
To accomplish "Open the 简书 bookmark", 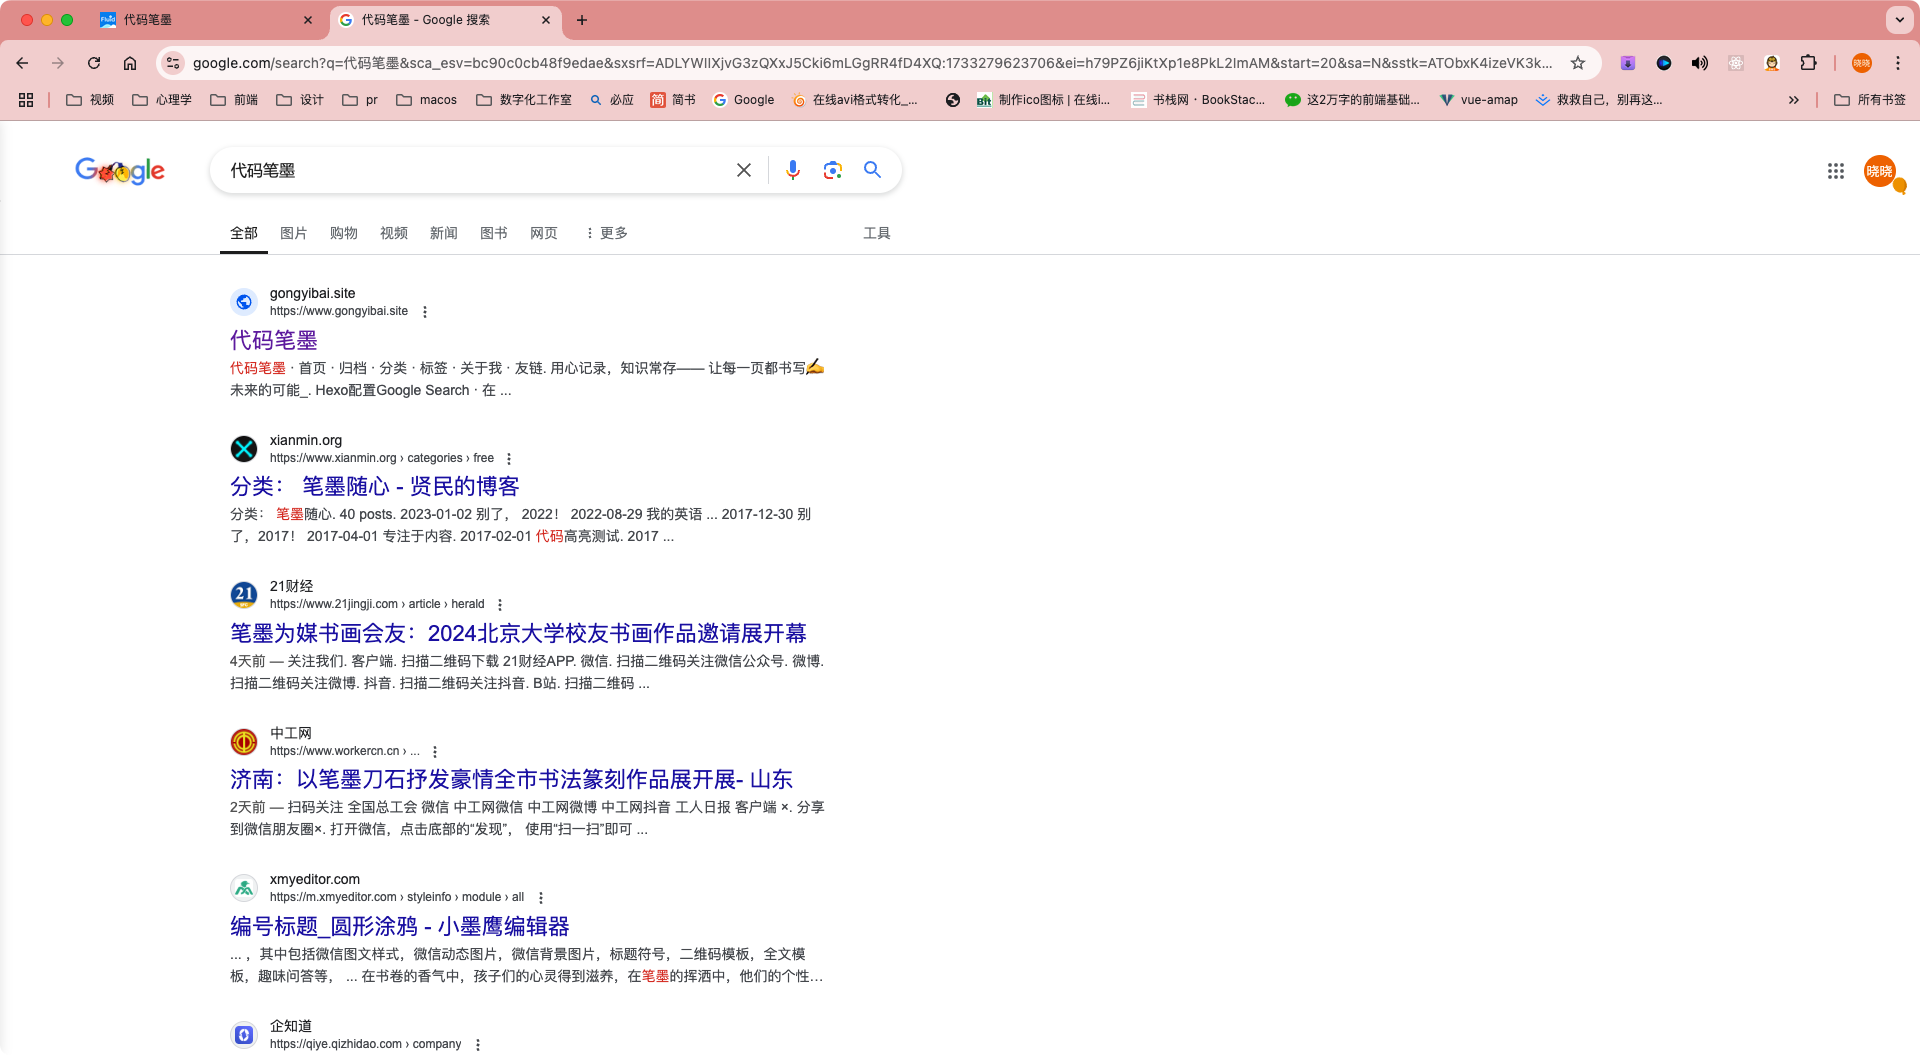I will (673, 100).
